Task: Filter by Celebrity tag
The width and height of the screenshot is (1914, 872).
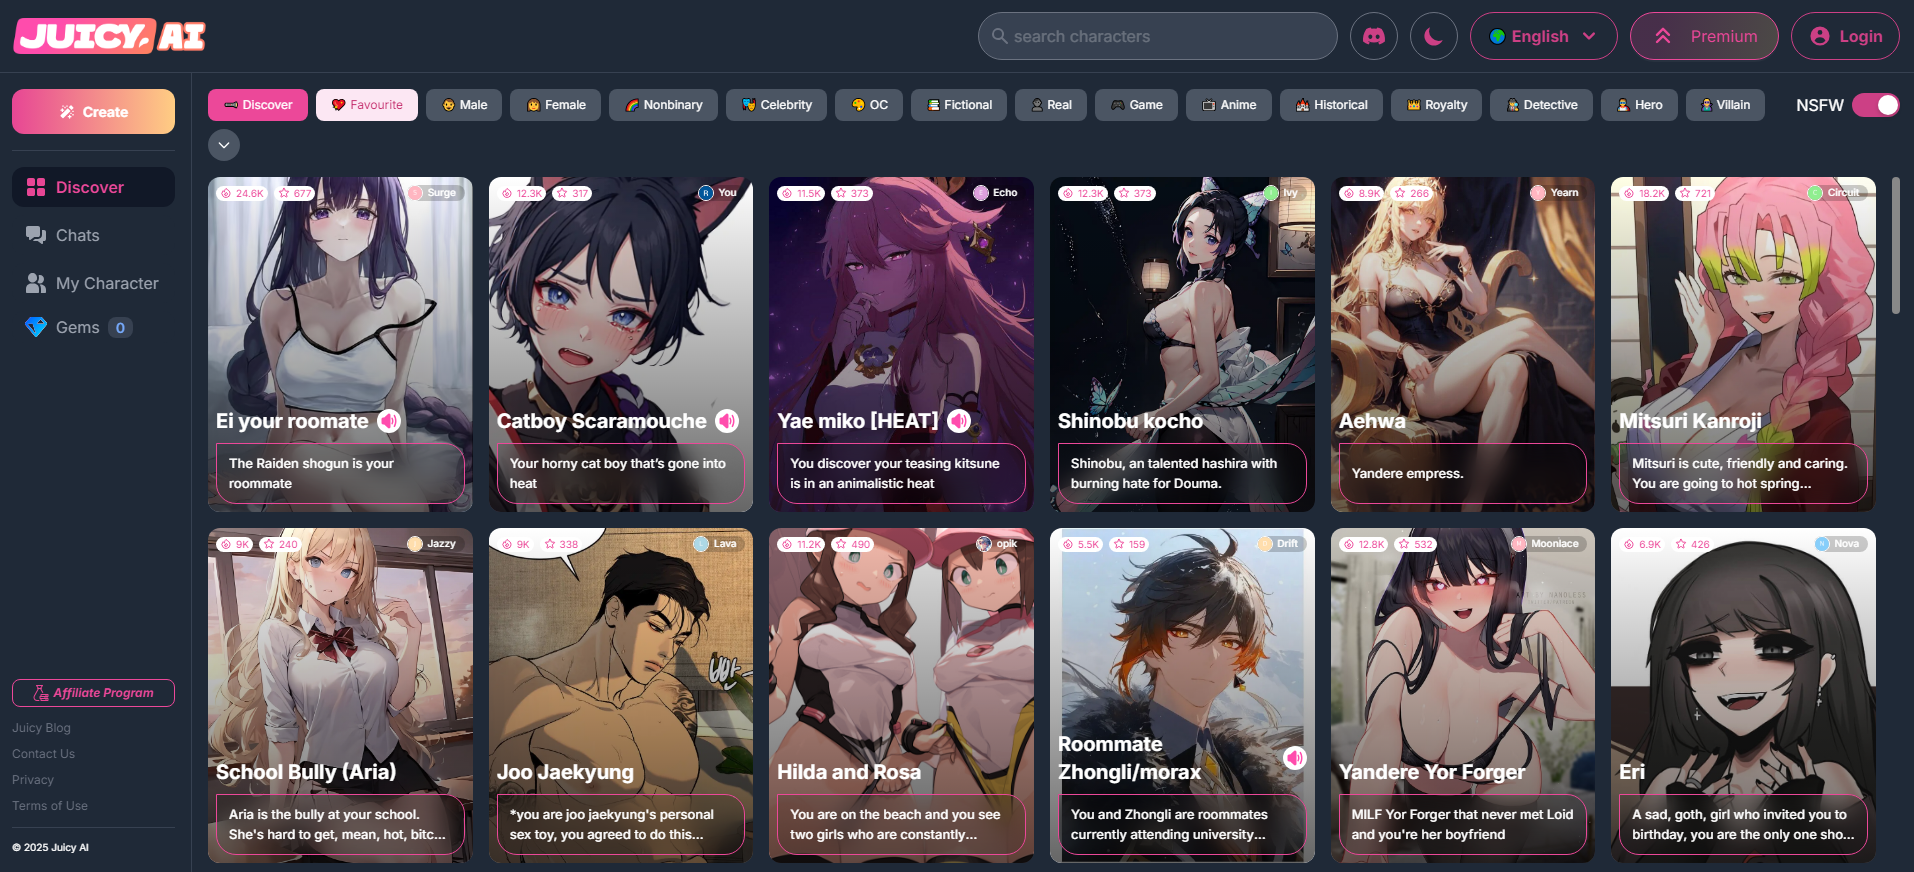Action: 776,105
